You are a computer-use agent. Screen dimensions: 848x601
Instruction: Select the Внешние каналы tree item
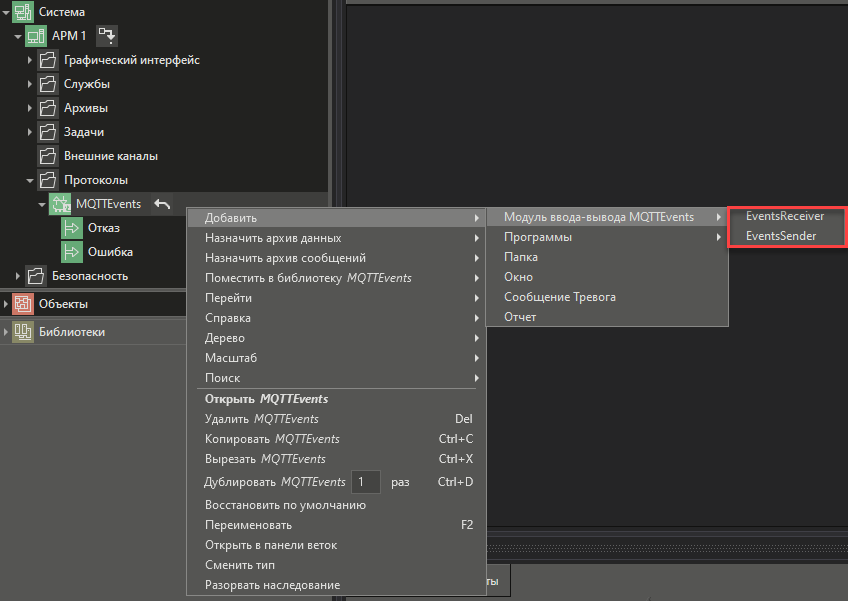pos(110,156)
